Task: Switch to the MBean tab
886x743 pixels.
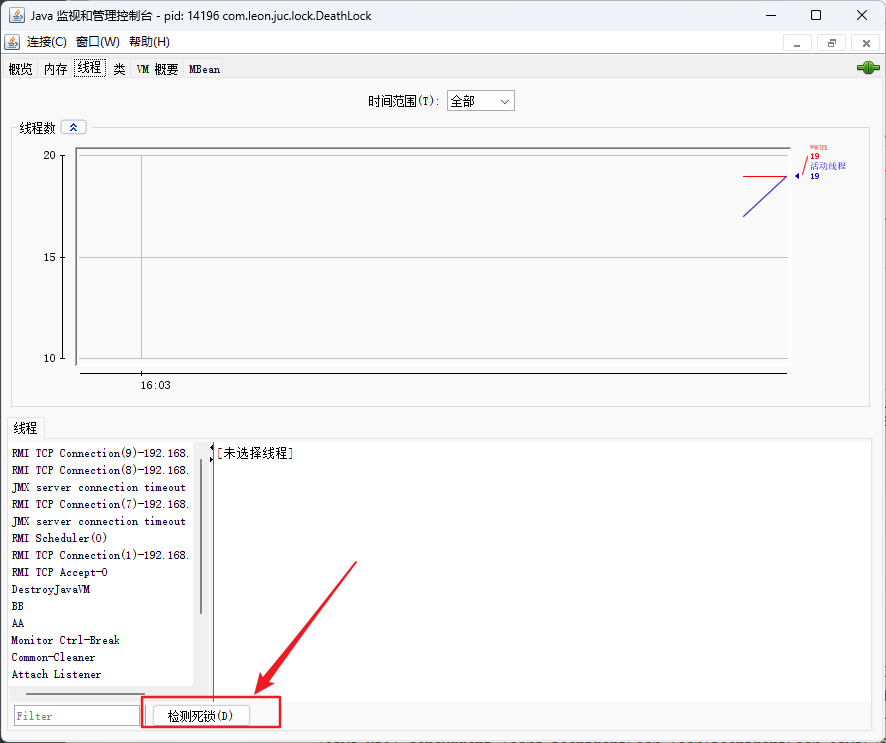Action: pos(204,69)
